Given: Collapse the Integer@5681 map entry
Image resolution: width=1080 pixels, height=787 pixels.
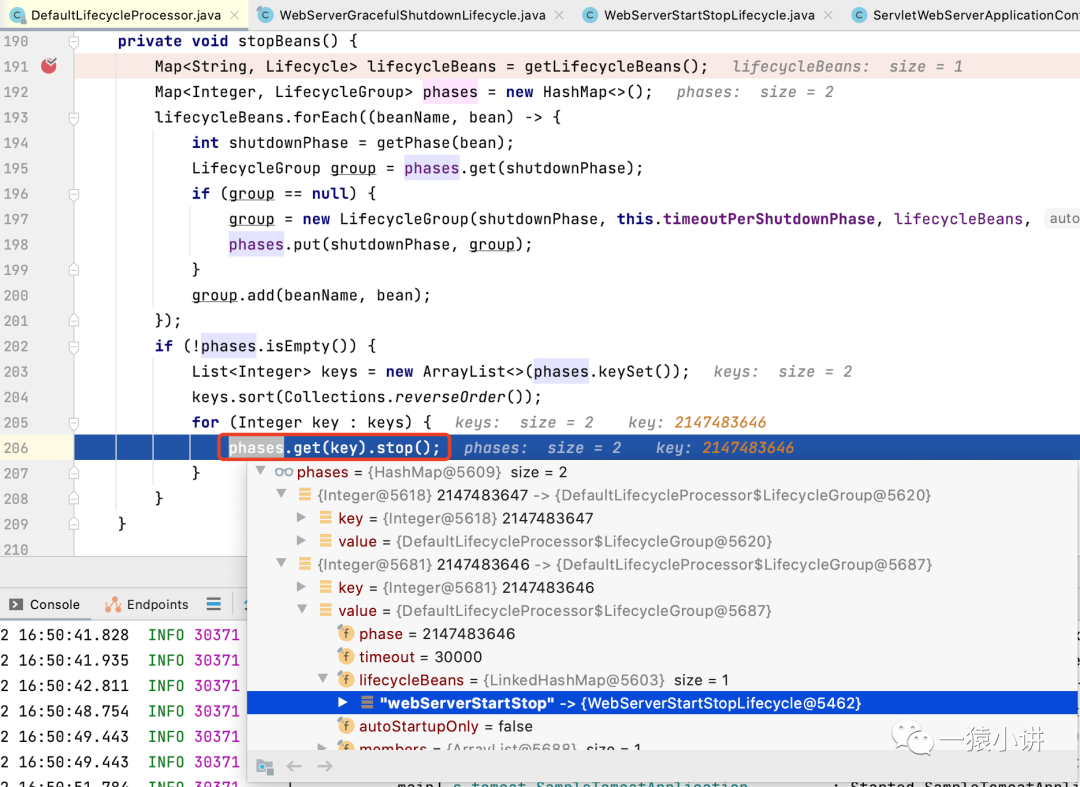Looking at the screenshot, I should coord(281,564).
